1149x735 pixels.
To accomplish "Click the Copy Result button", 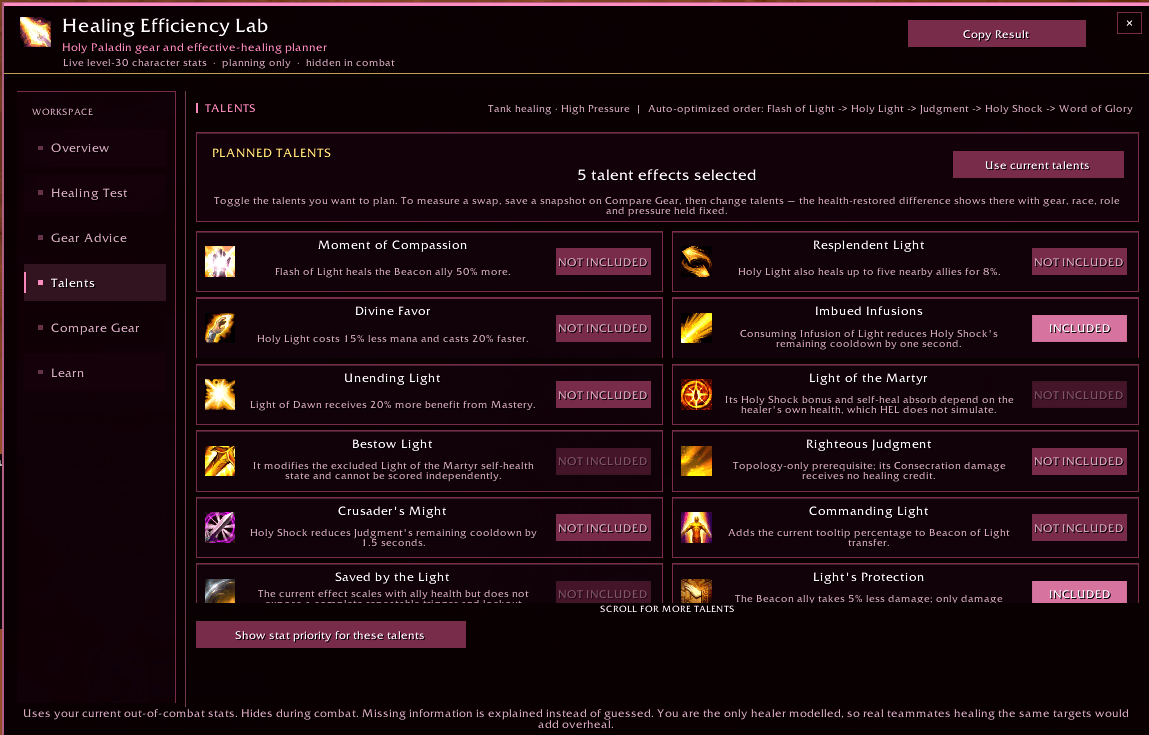I will [x=997, y=34].
